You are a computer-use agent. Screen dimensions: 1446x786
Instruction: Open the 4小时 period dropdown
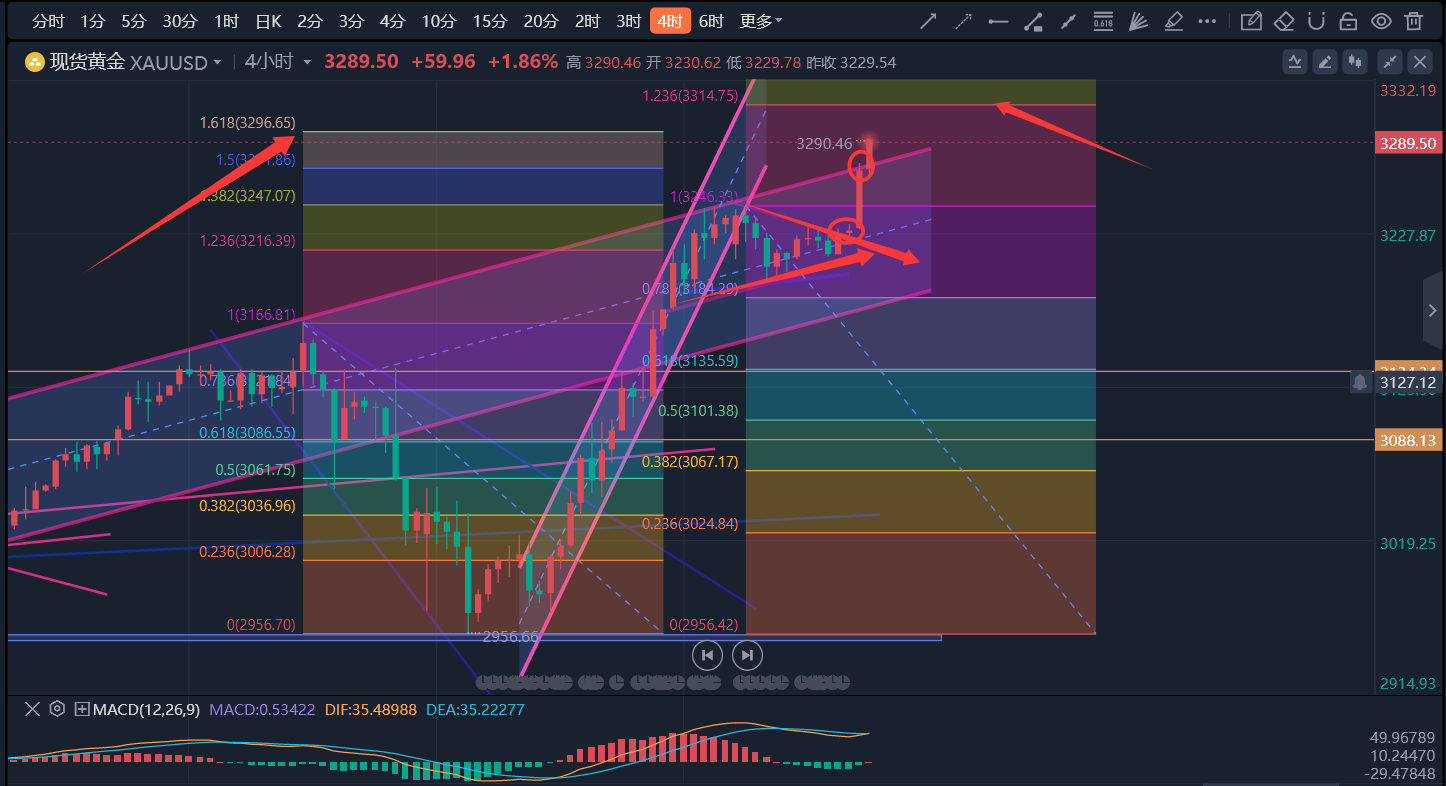[307, 62]
